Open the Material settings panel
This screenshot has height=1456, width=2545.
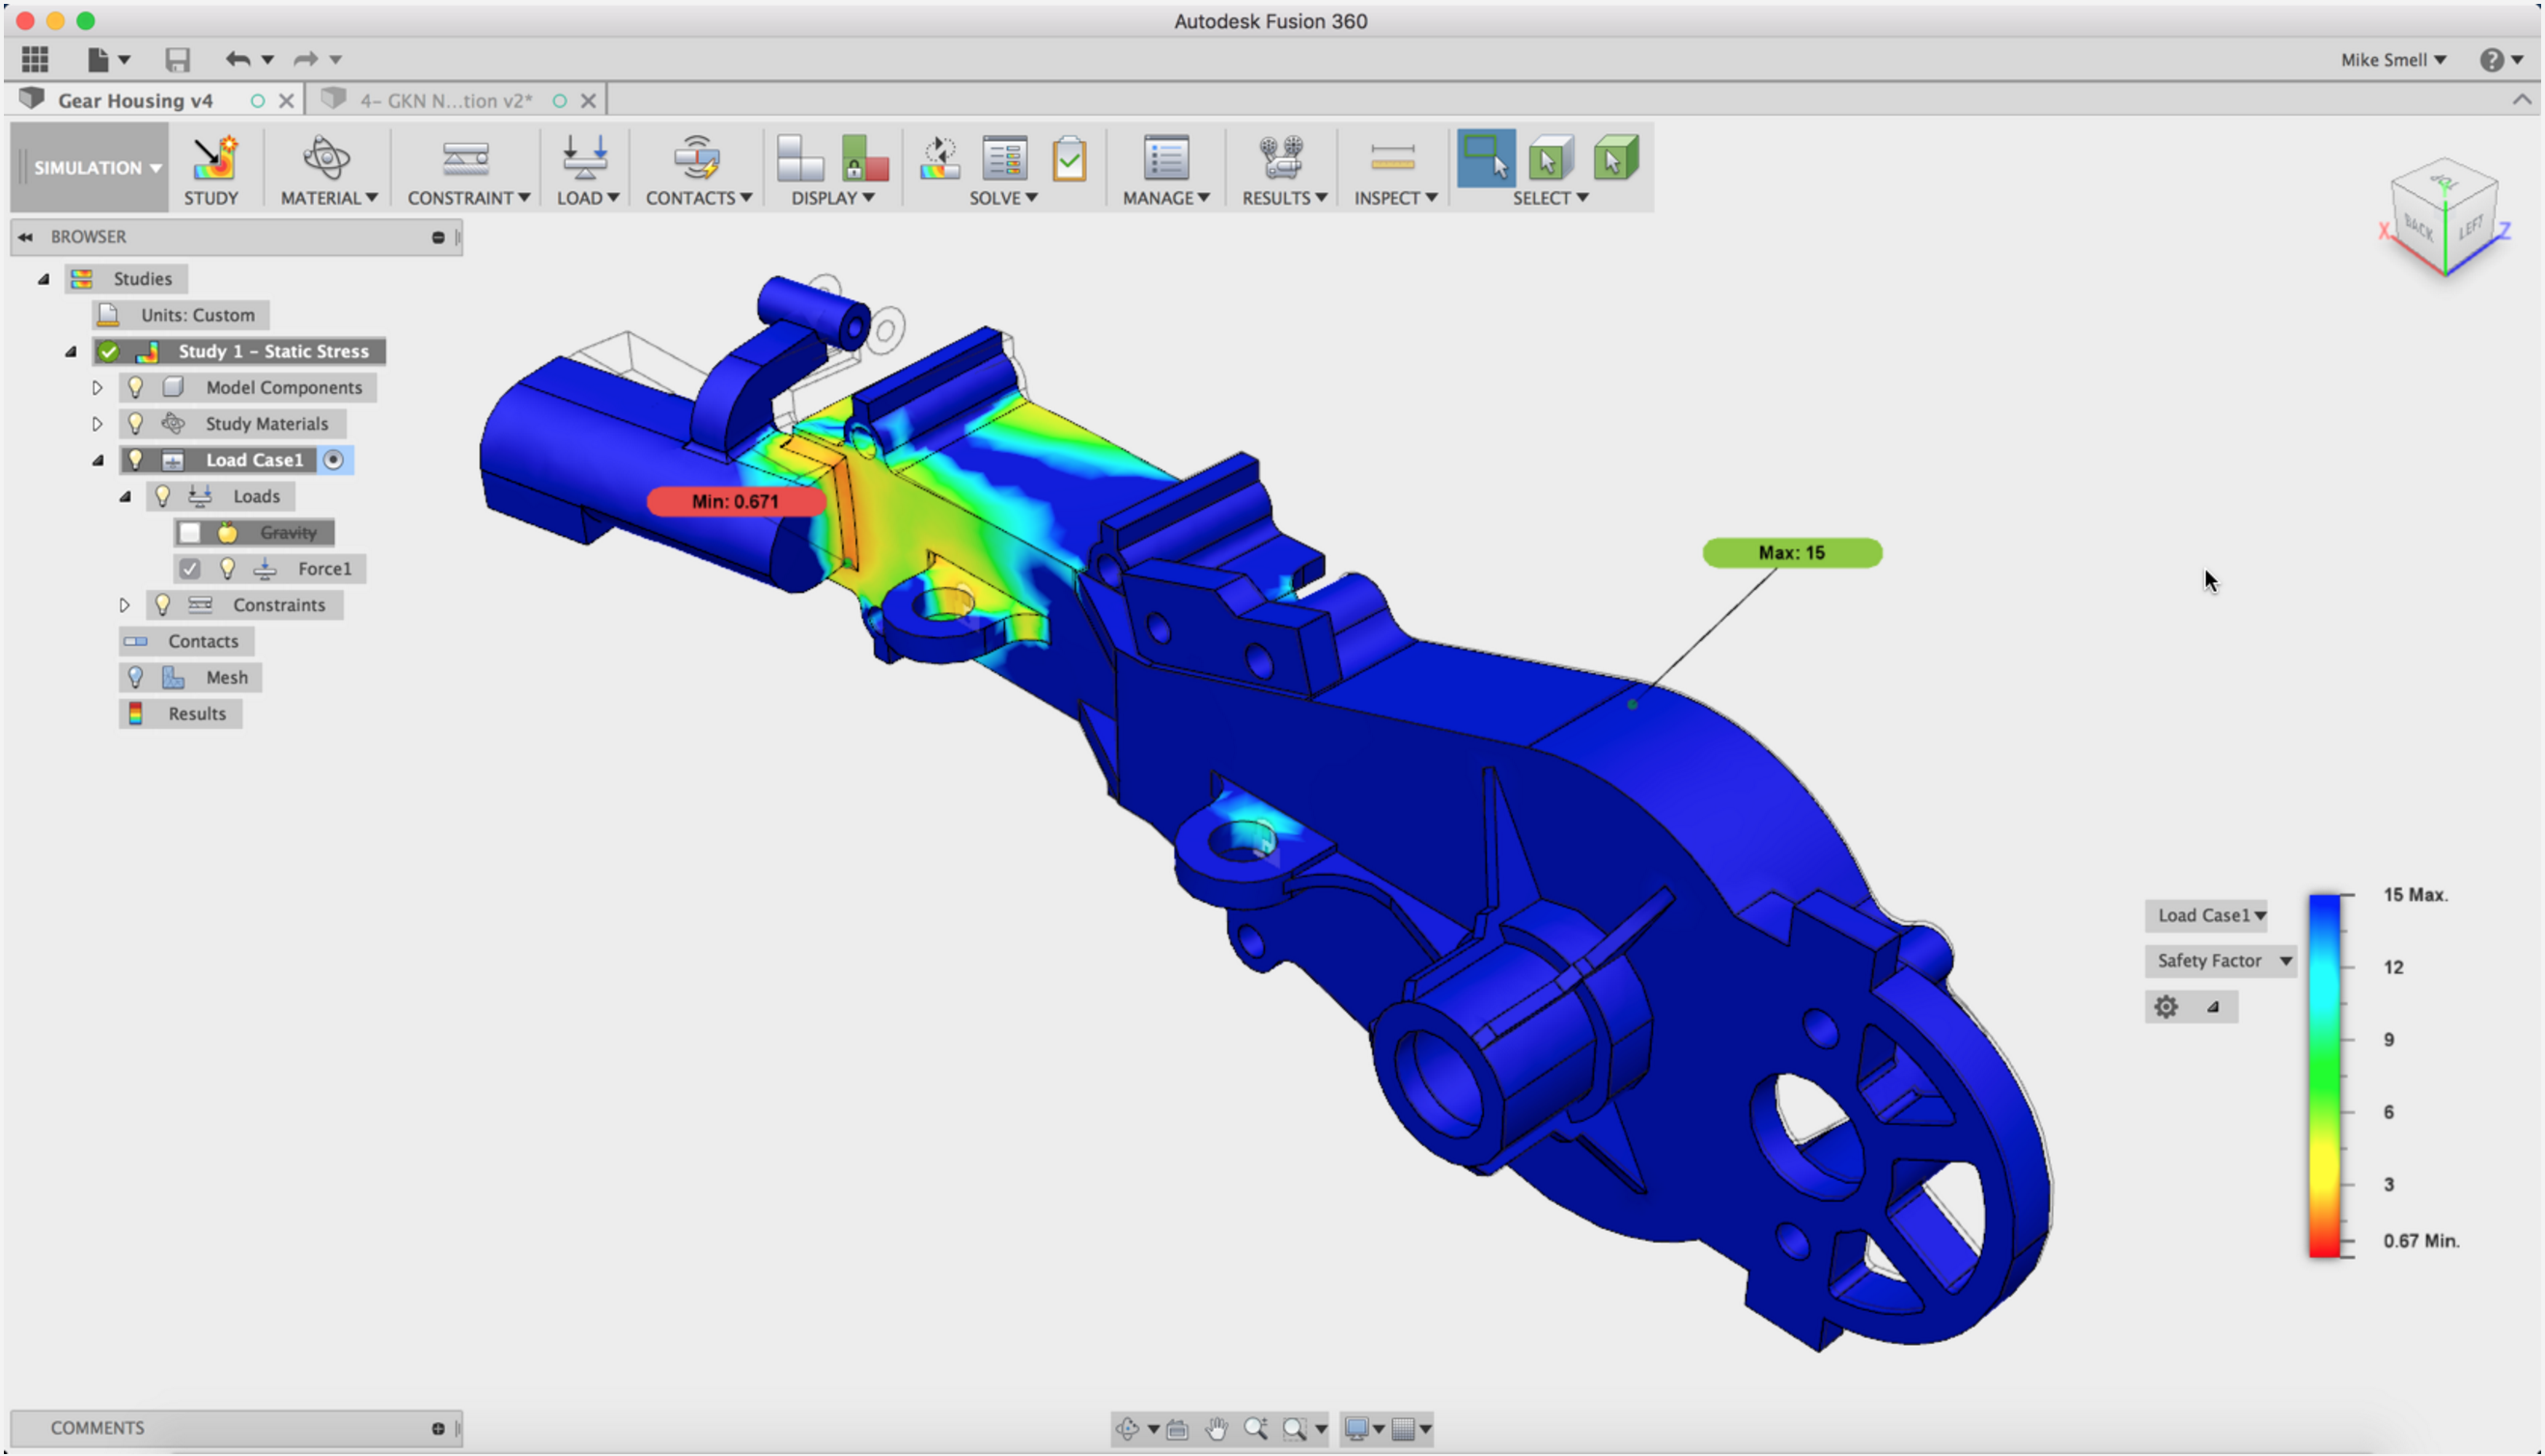click(x=325, y=168)
